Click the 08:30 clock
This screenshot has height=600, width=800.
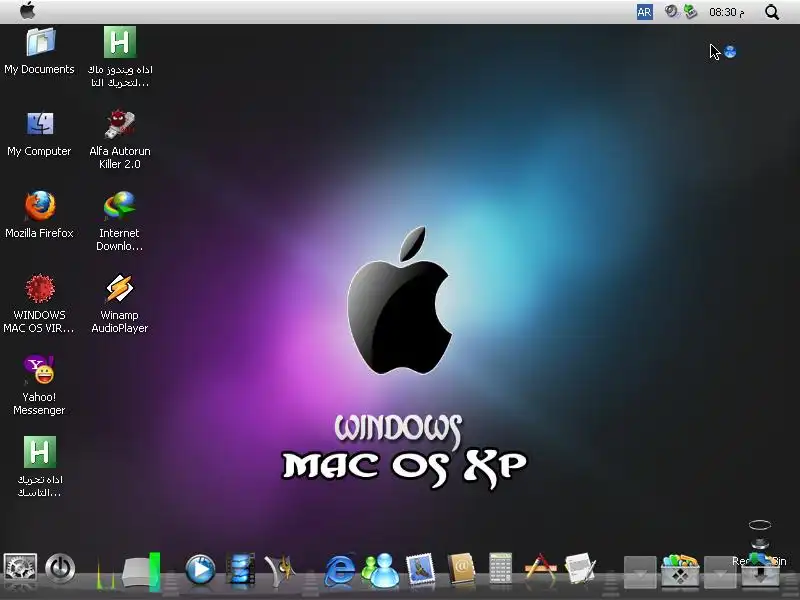(x=727, y=12)
